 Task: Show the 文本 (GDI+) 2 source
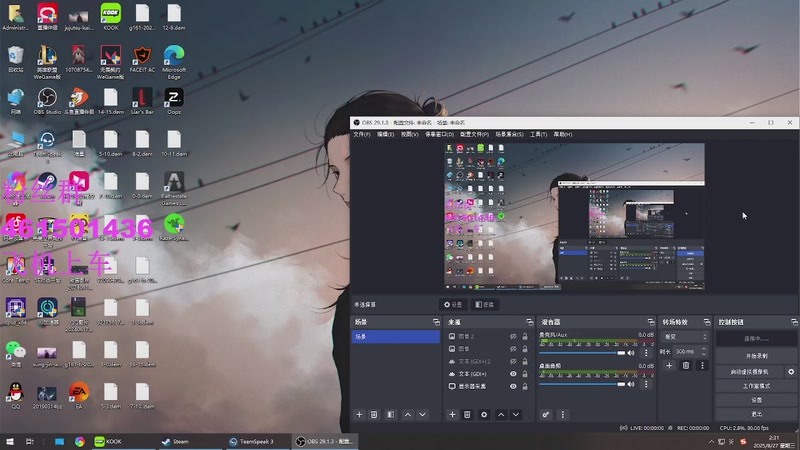click(513, 361)
